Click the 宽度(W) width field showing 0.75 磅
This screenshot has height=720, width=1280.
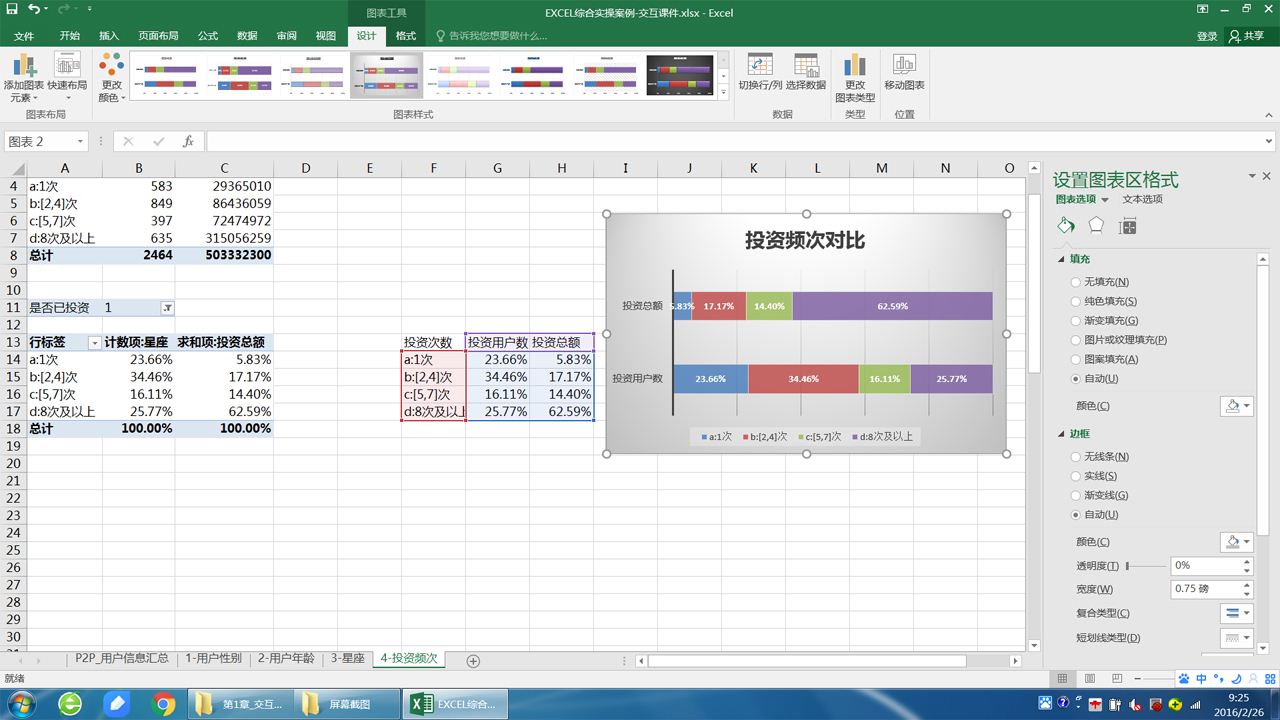pyautogui.click(x=1205, y=589)
